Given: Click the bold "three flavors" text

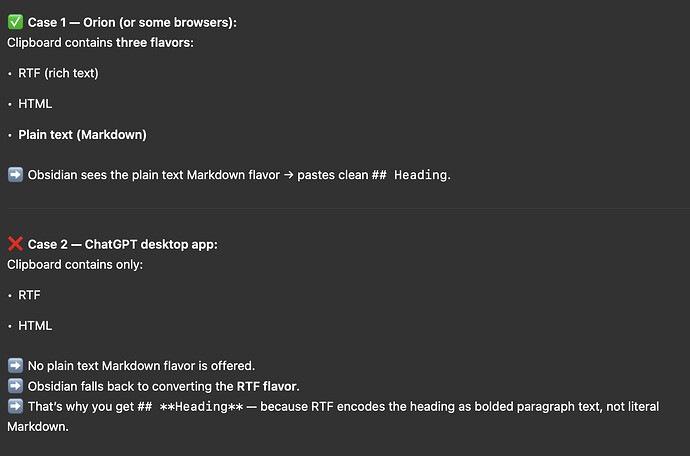Looking at the screenshot, I should (x=152, y=42).
